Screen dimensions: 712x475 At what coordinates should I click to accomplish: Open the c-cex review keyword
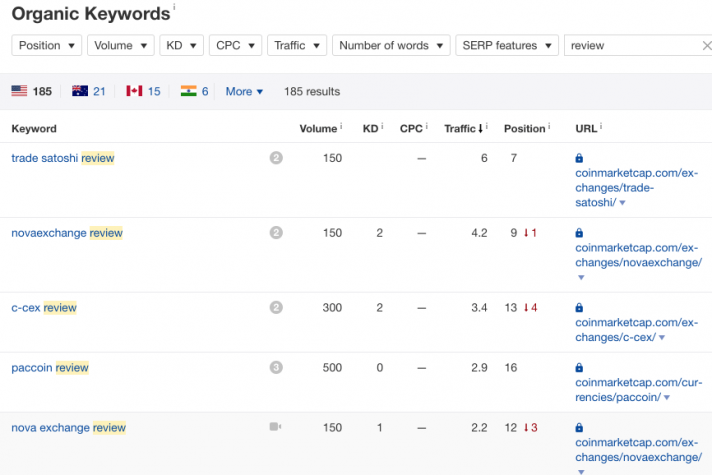point(44,307)
